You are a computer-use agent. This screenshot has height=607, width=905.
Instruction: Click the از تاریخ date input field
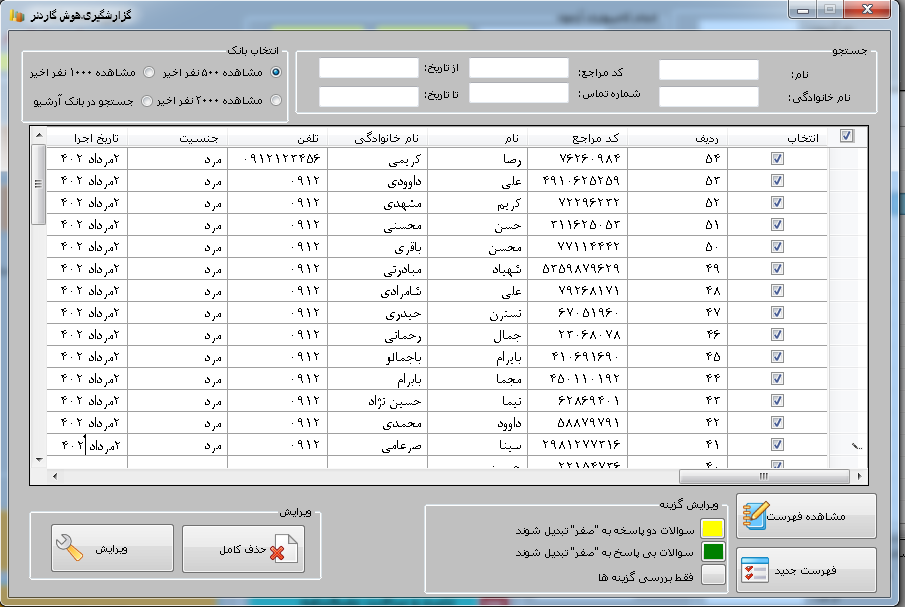(368, 68)
